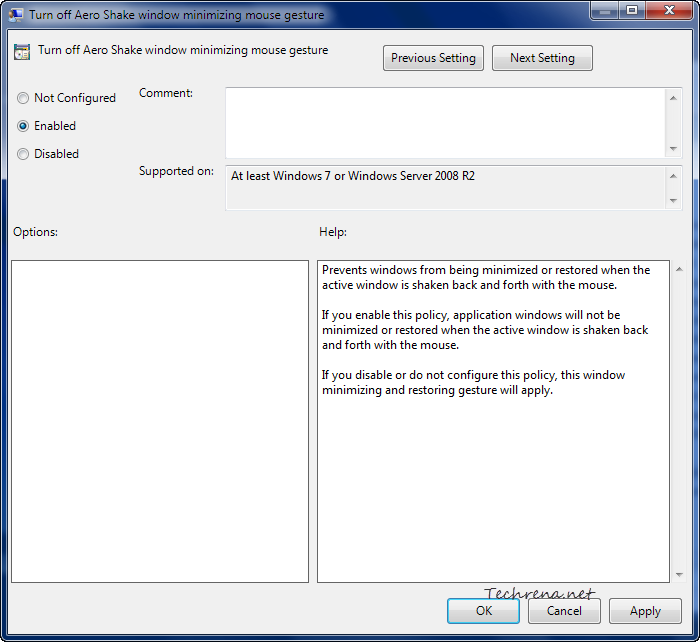The height and width of the screenshot is (642, 700).
Task: Click the 'At least Windows 7' supported text
Action: [x=353, y=176]
